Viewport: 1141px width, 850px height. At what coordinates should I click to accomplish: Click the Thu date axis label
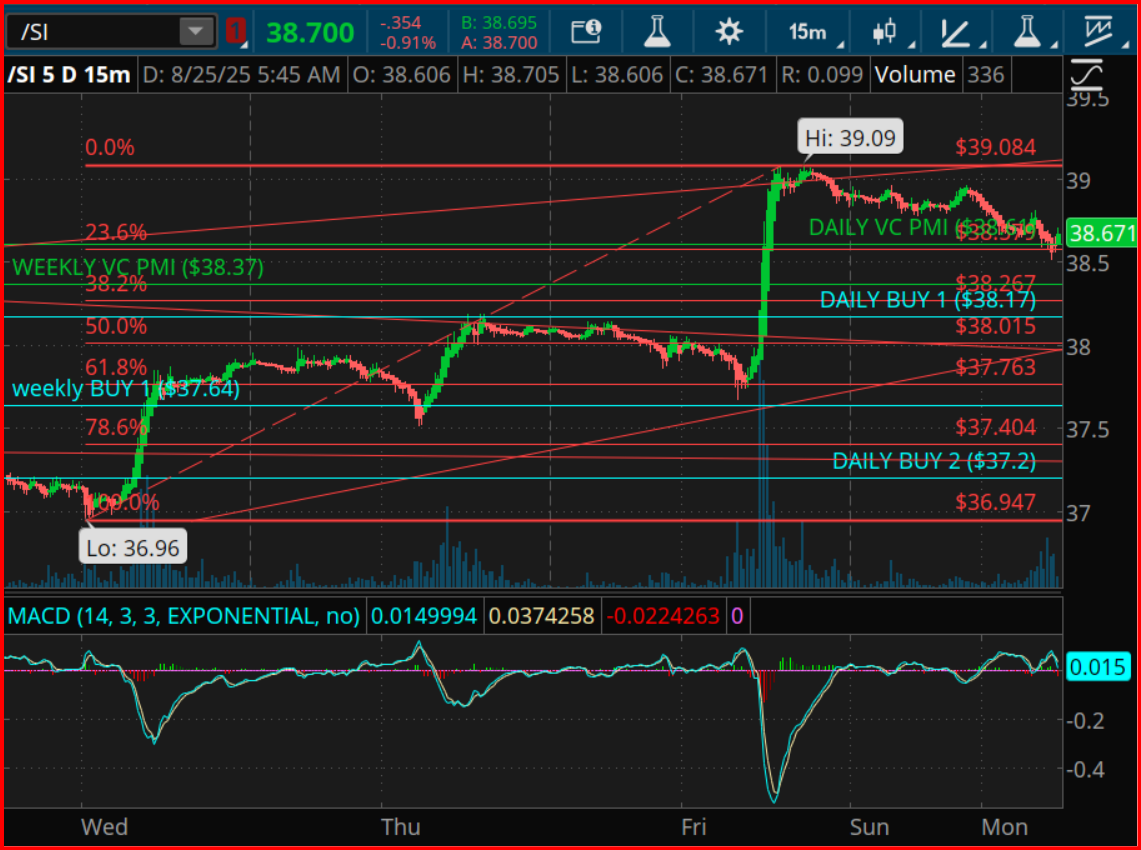[x=401, y=827]
